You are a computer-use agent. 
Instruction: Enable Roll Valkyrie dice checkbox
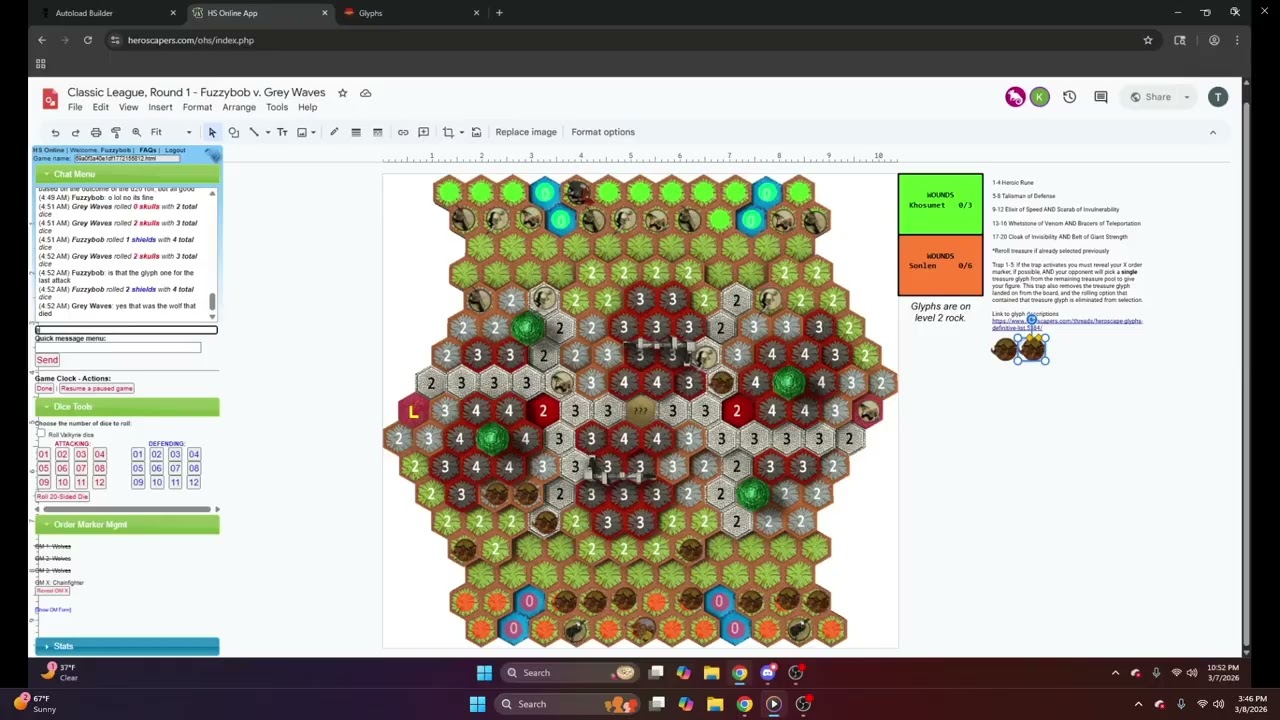pos(41,434)
